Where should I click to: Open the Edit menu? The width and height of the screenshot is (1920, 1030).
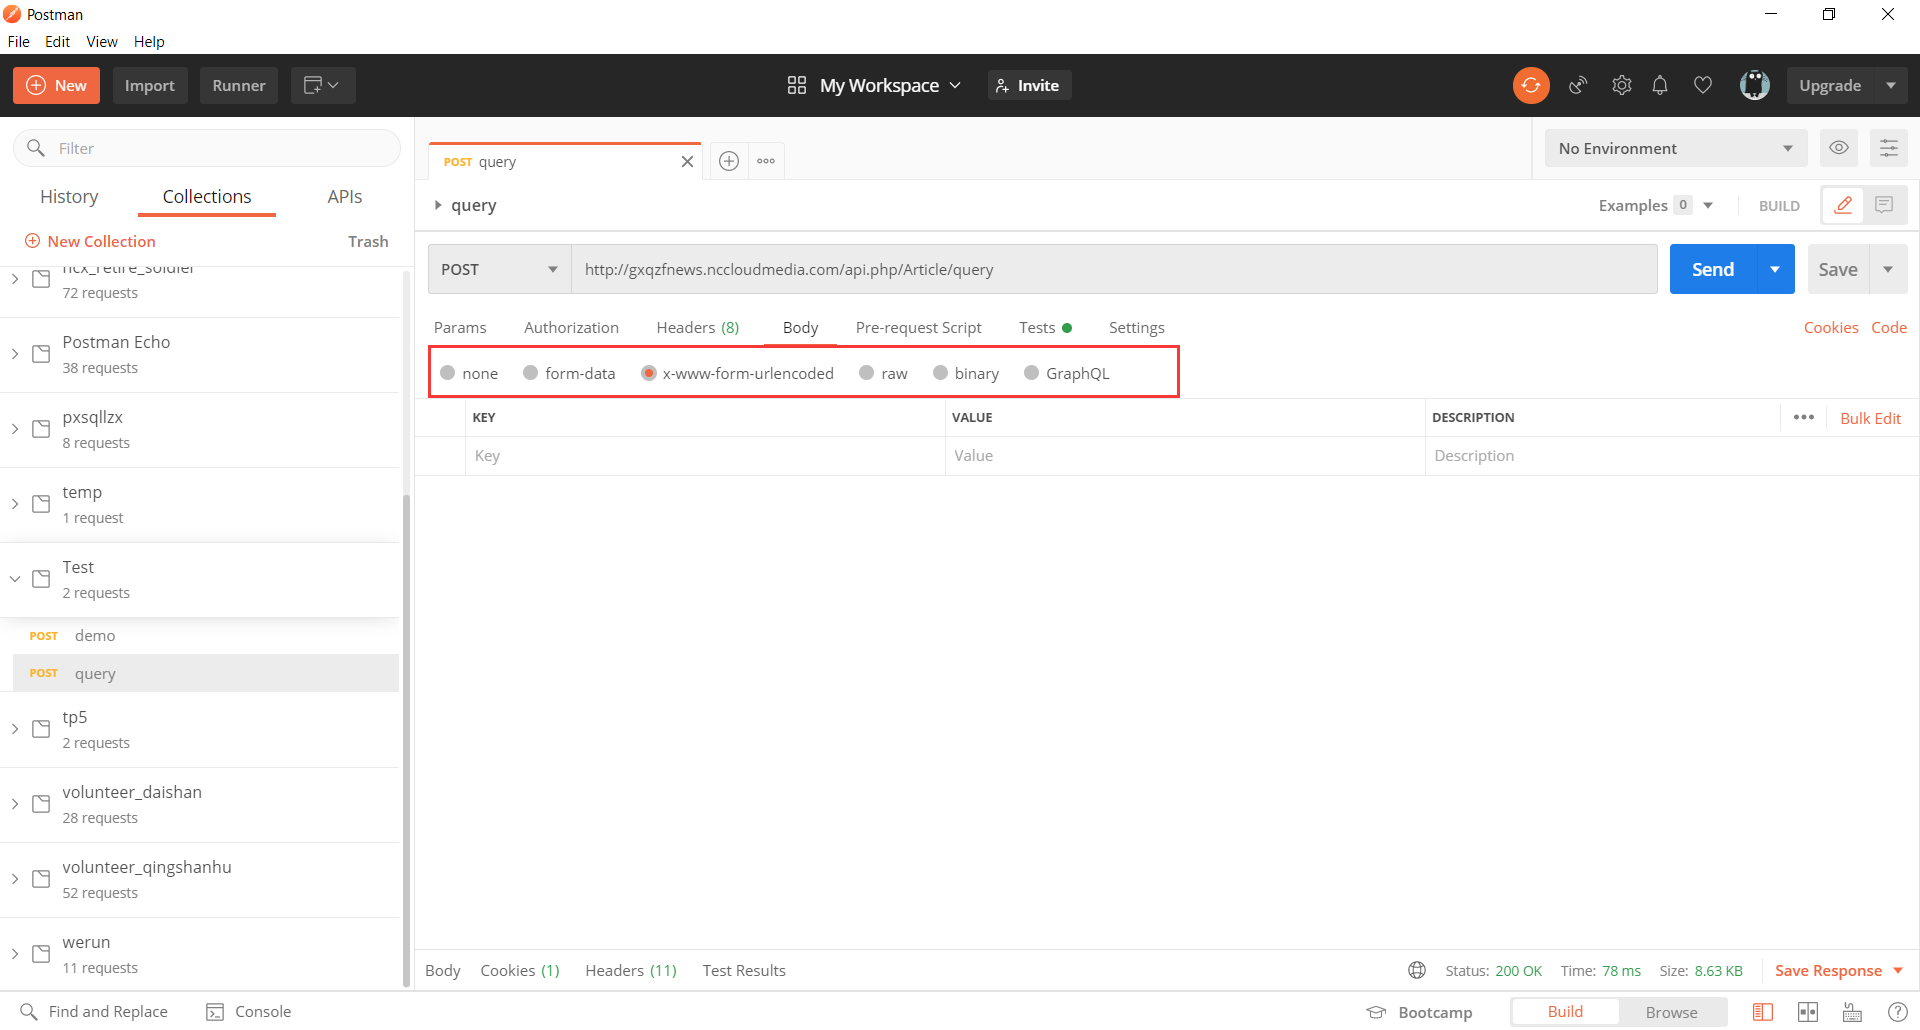point(57,41)
